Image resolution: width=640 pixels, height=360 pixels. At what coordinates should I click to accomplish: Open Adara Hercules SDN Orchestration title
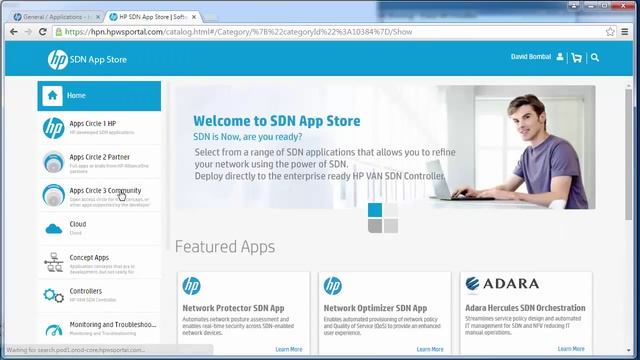[525, 308]
